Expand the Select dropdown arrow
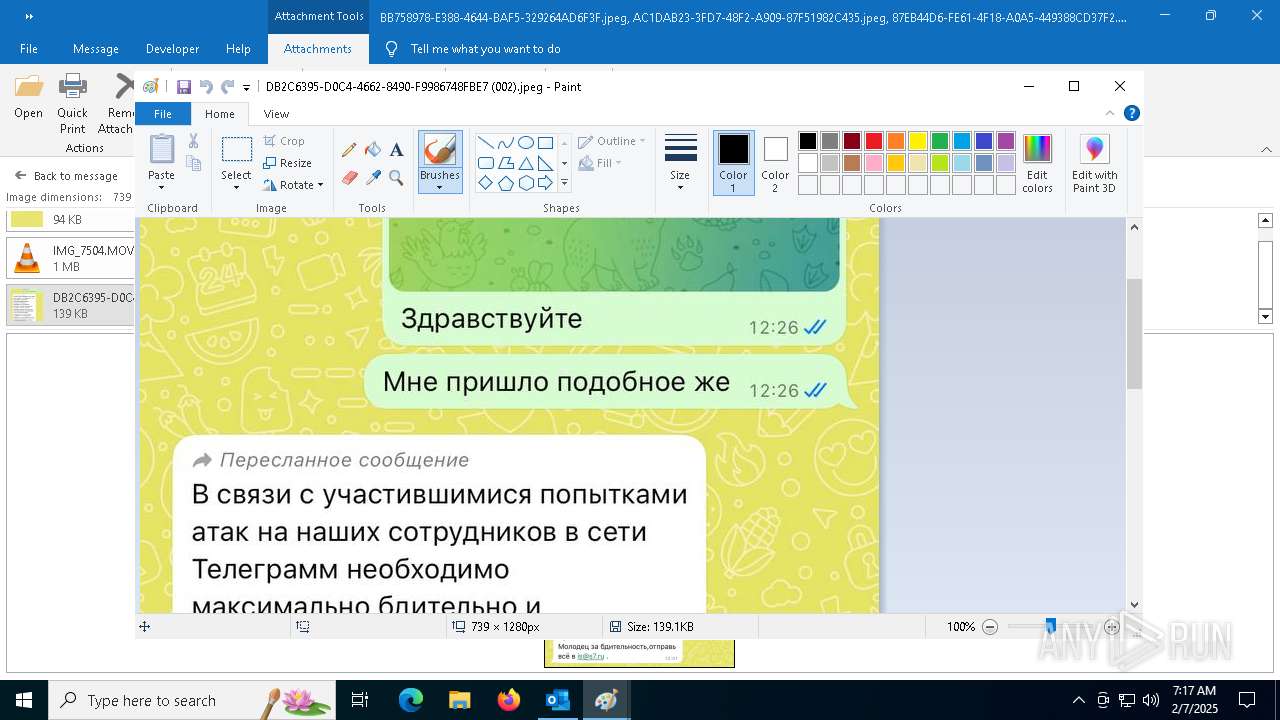Image resolution: width=1280 pixels, height=720 pixels. (236, 188)
